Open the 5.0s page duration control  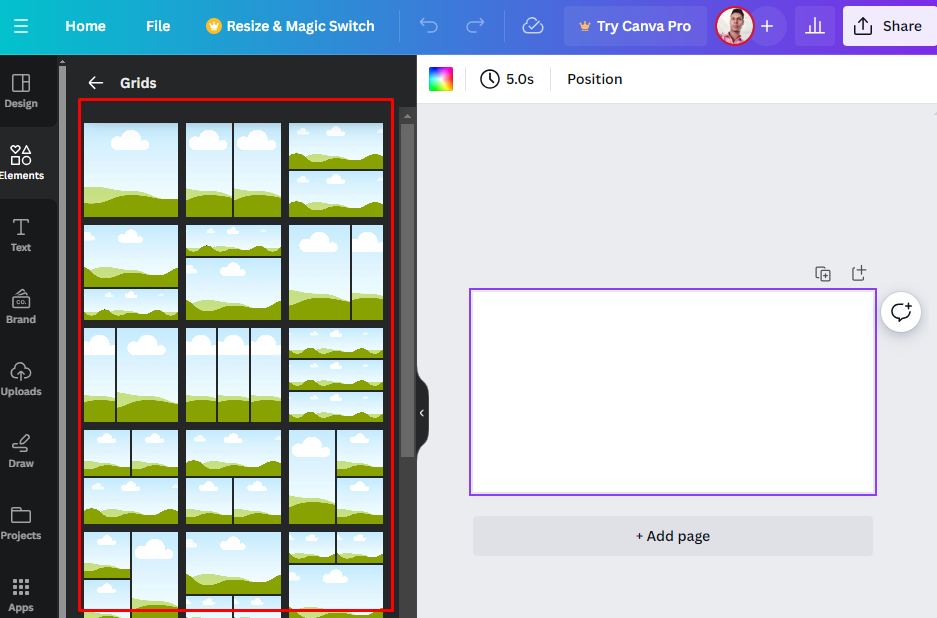(x=507, y=78)
